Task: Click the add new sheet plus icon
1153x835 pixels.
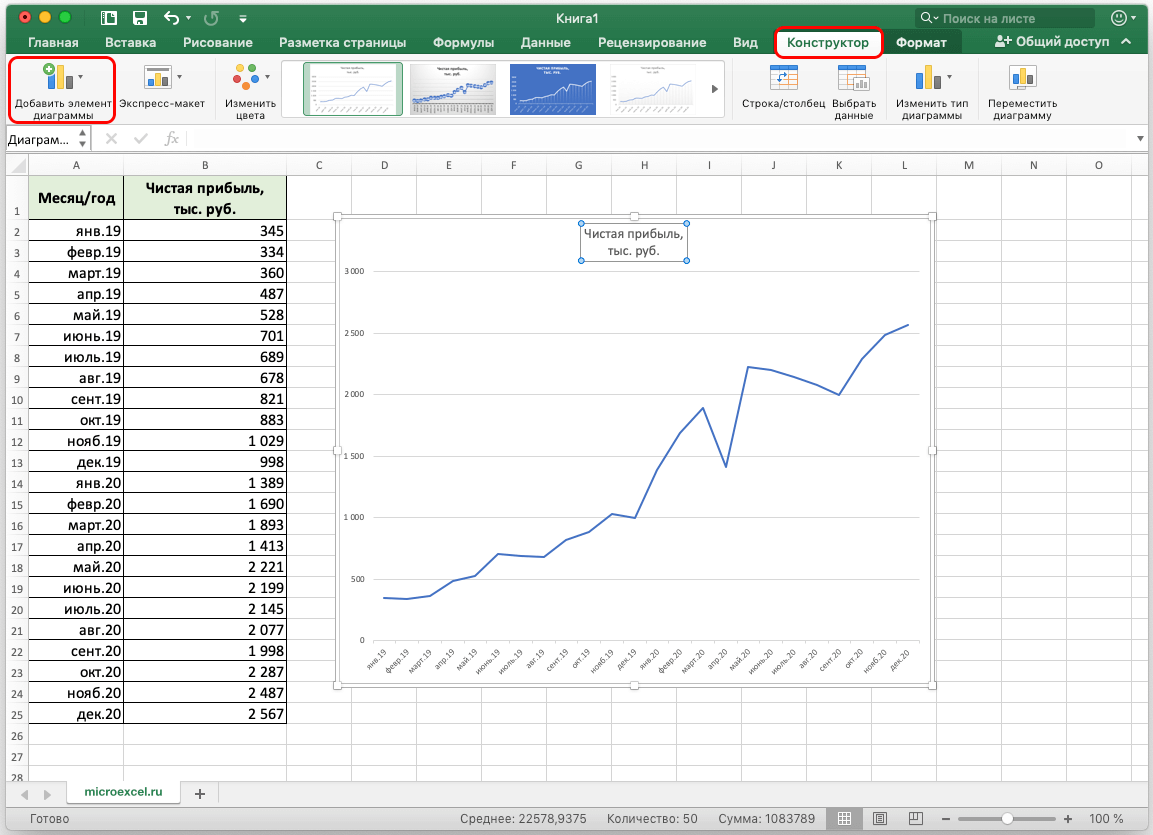Action: point(199,794)
